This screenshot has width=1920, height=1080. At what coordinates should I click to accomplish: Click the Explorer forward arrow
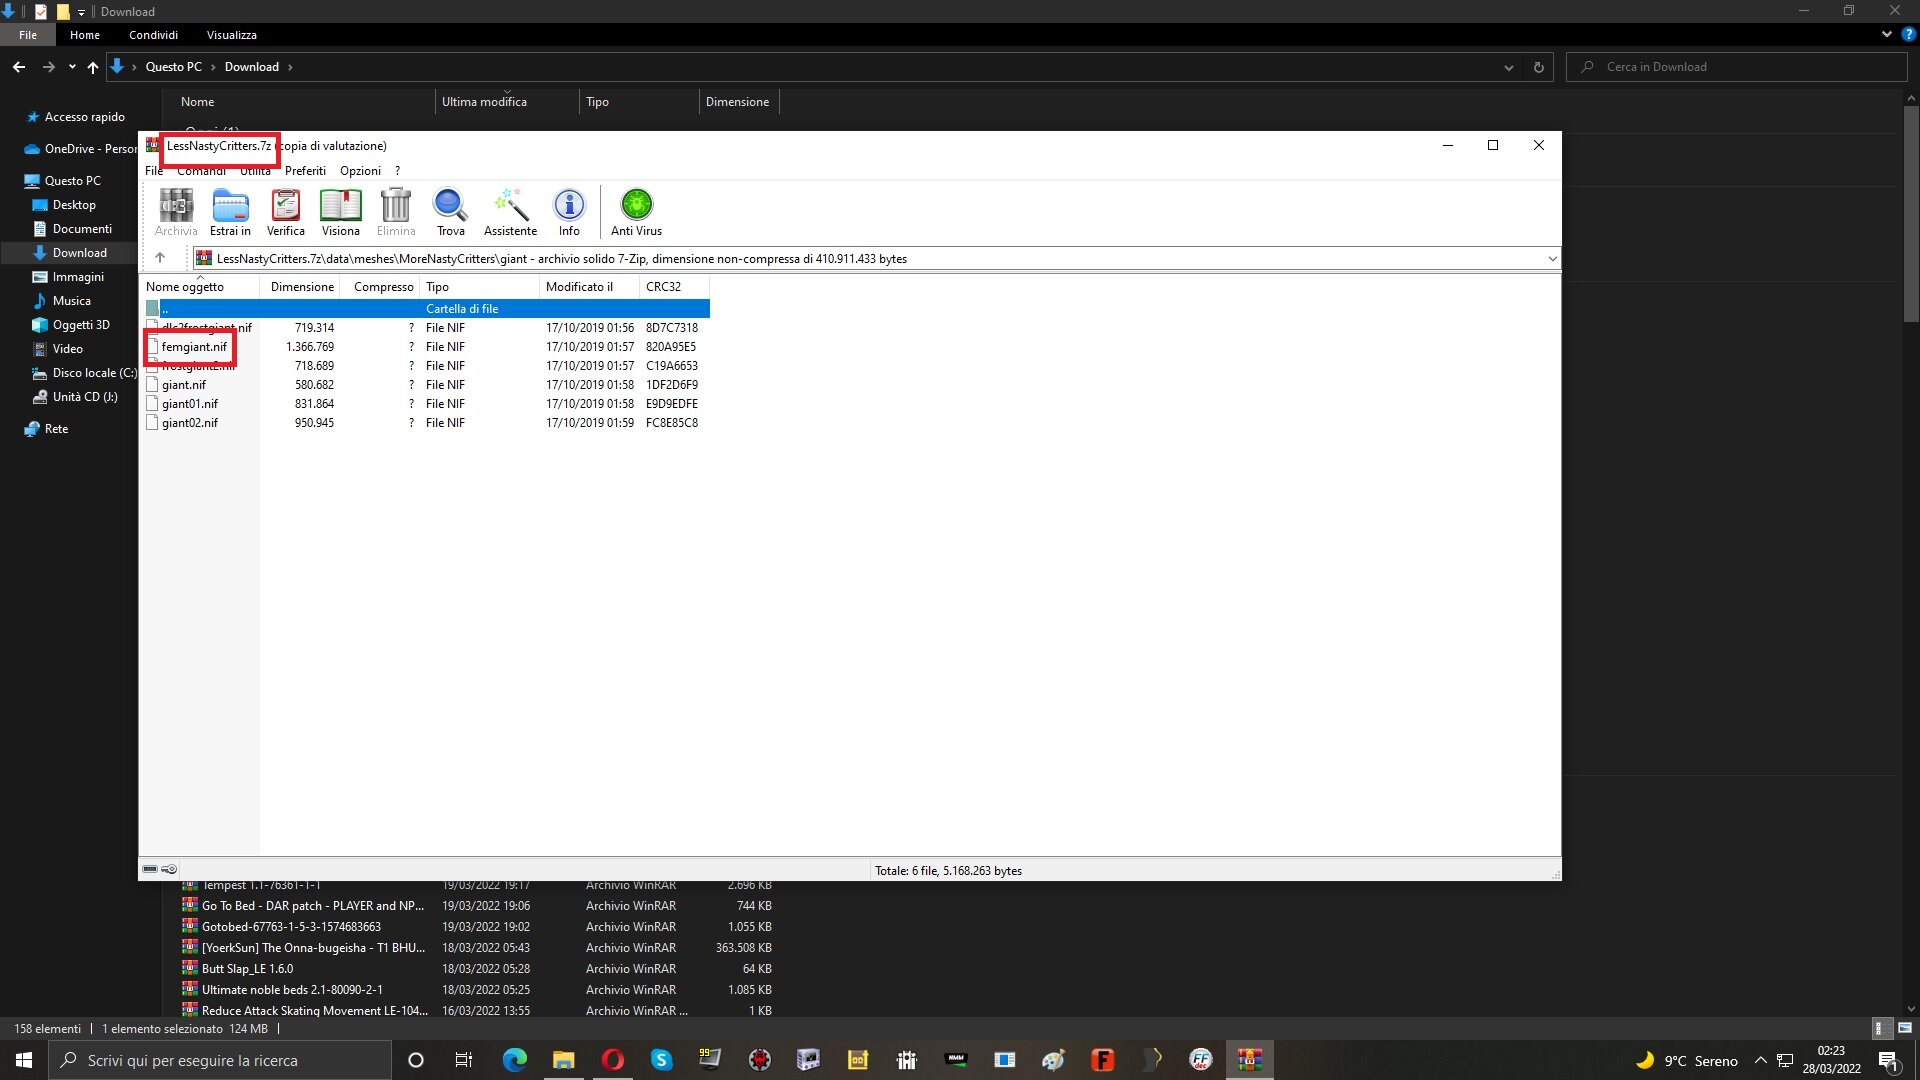click(48, 67)
